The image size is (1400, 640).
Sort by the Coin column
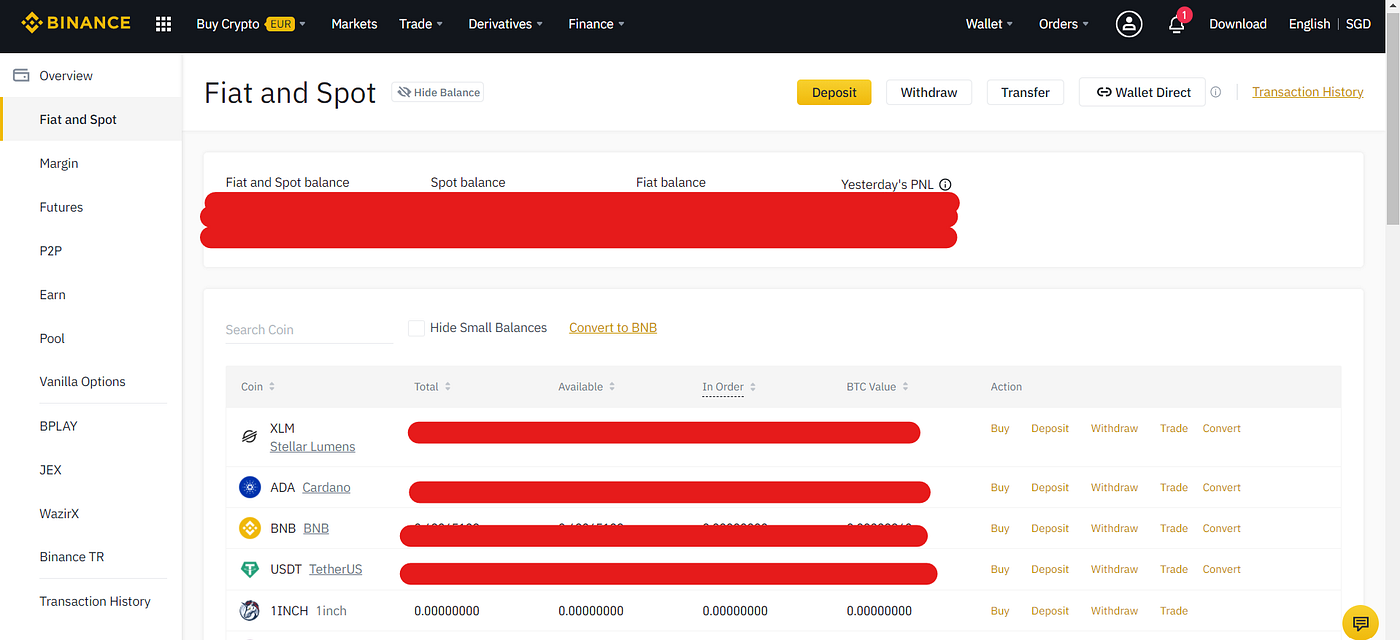coord(258,387)
